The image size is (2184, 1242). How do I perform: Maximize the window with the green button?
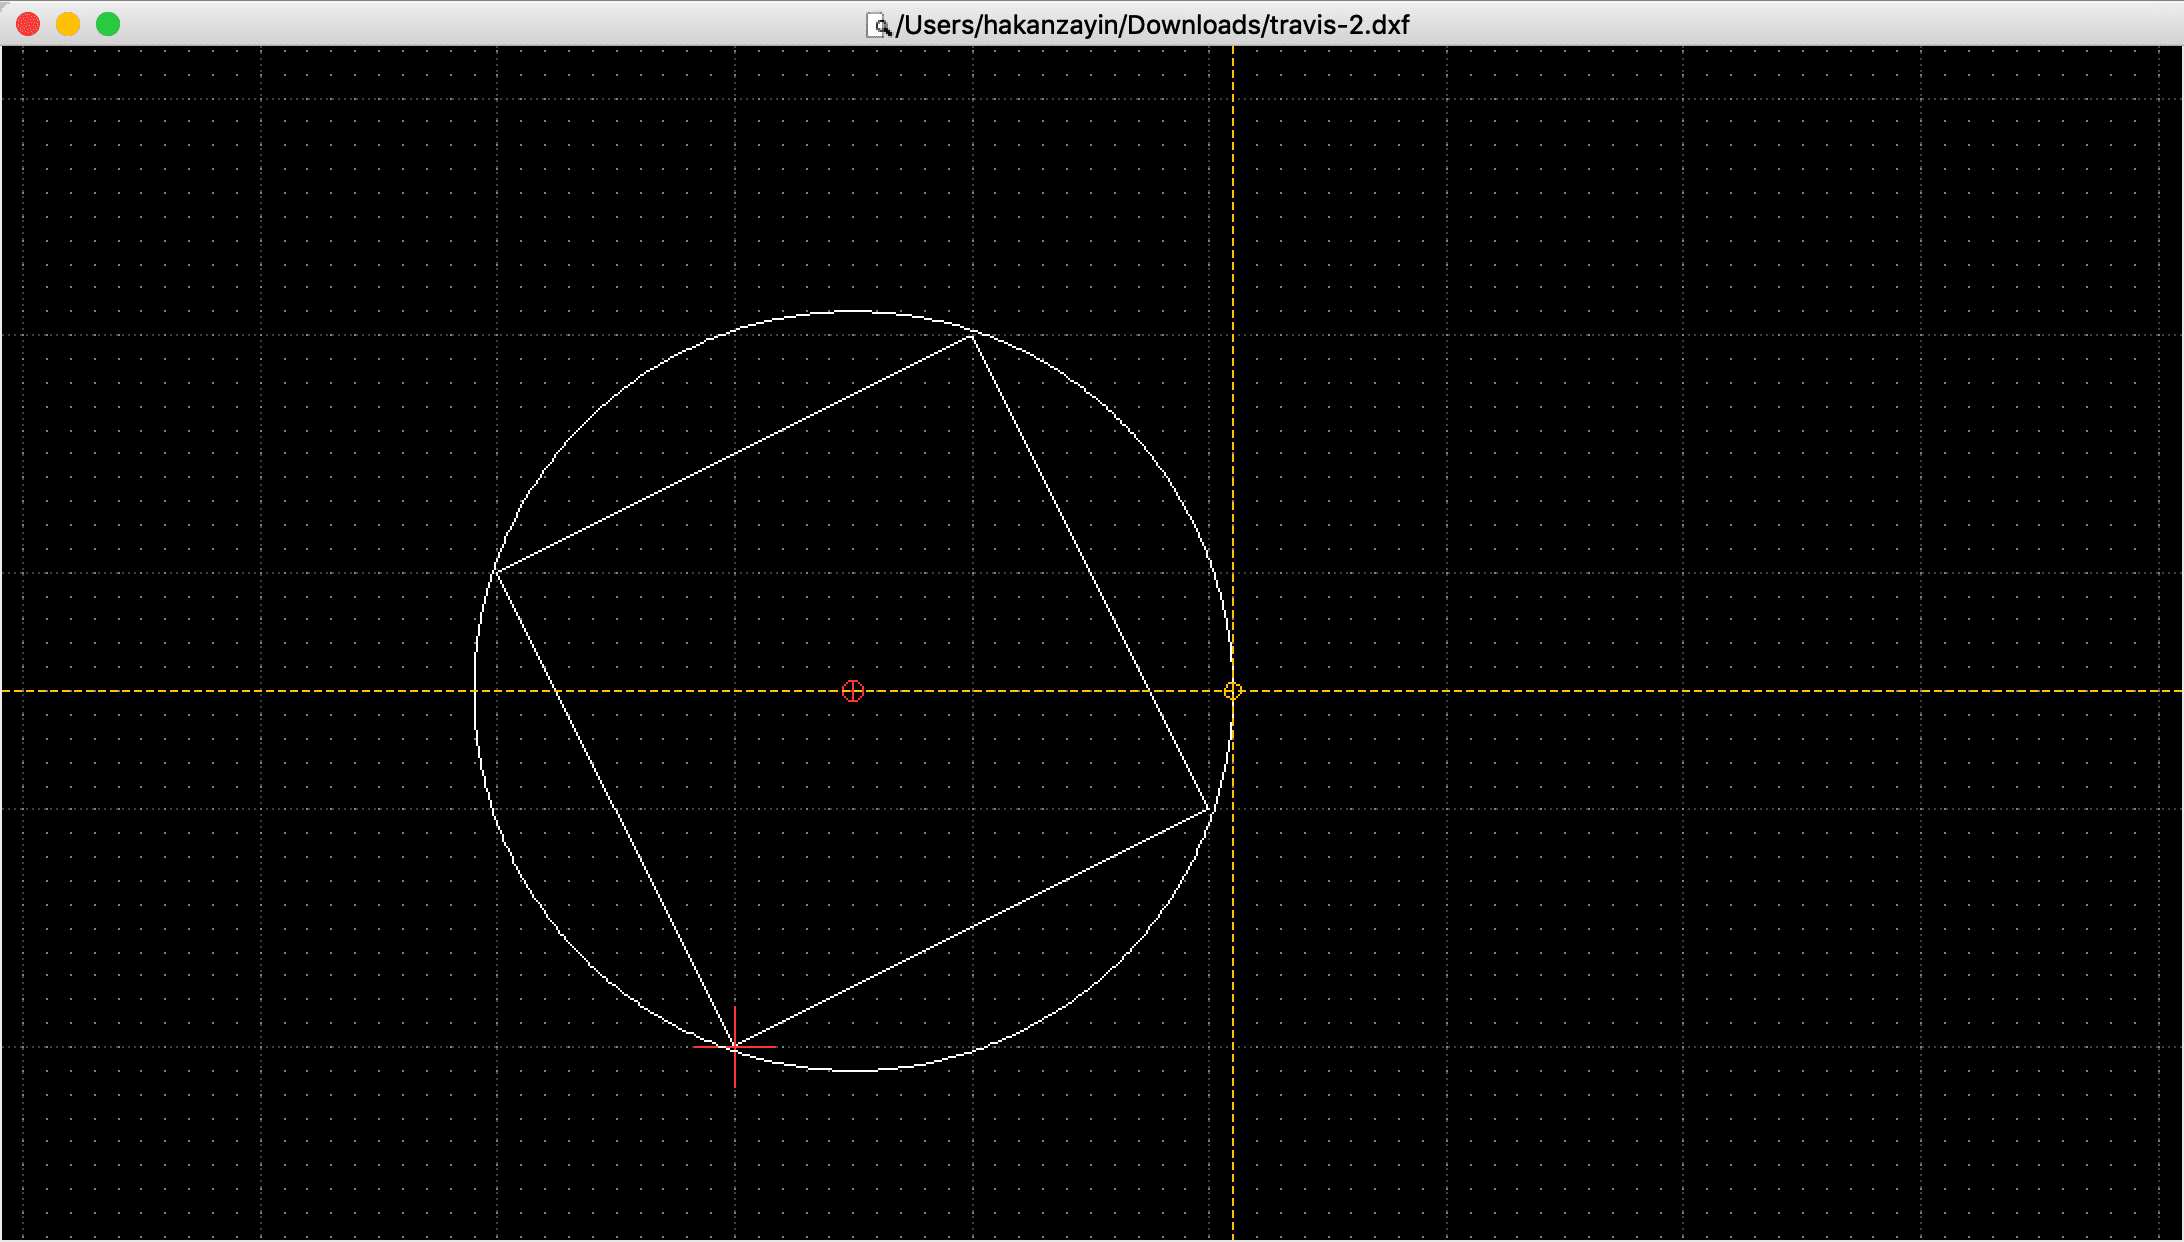pos(108,24)
